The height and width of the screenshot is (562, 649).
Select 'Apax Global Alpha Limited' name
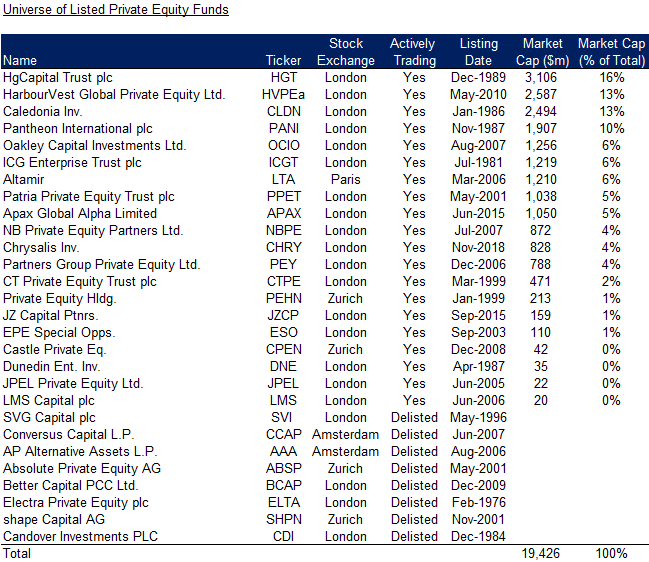[80, 214]
